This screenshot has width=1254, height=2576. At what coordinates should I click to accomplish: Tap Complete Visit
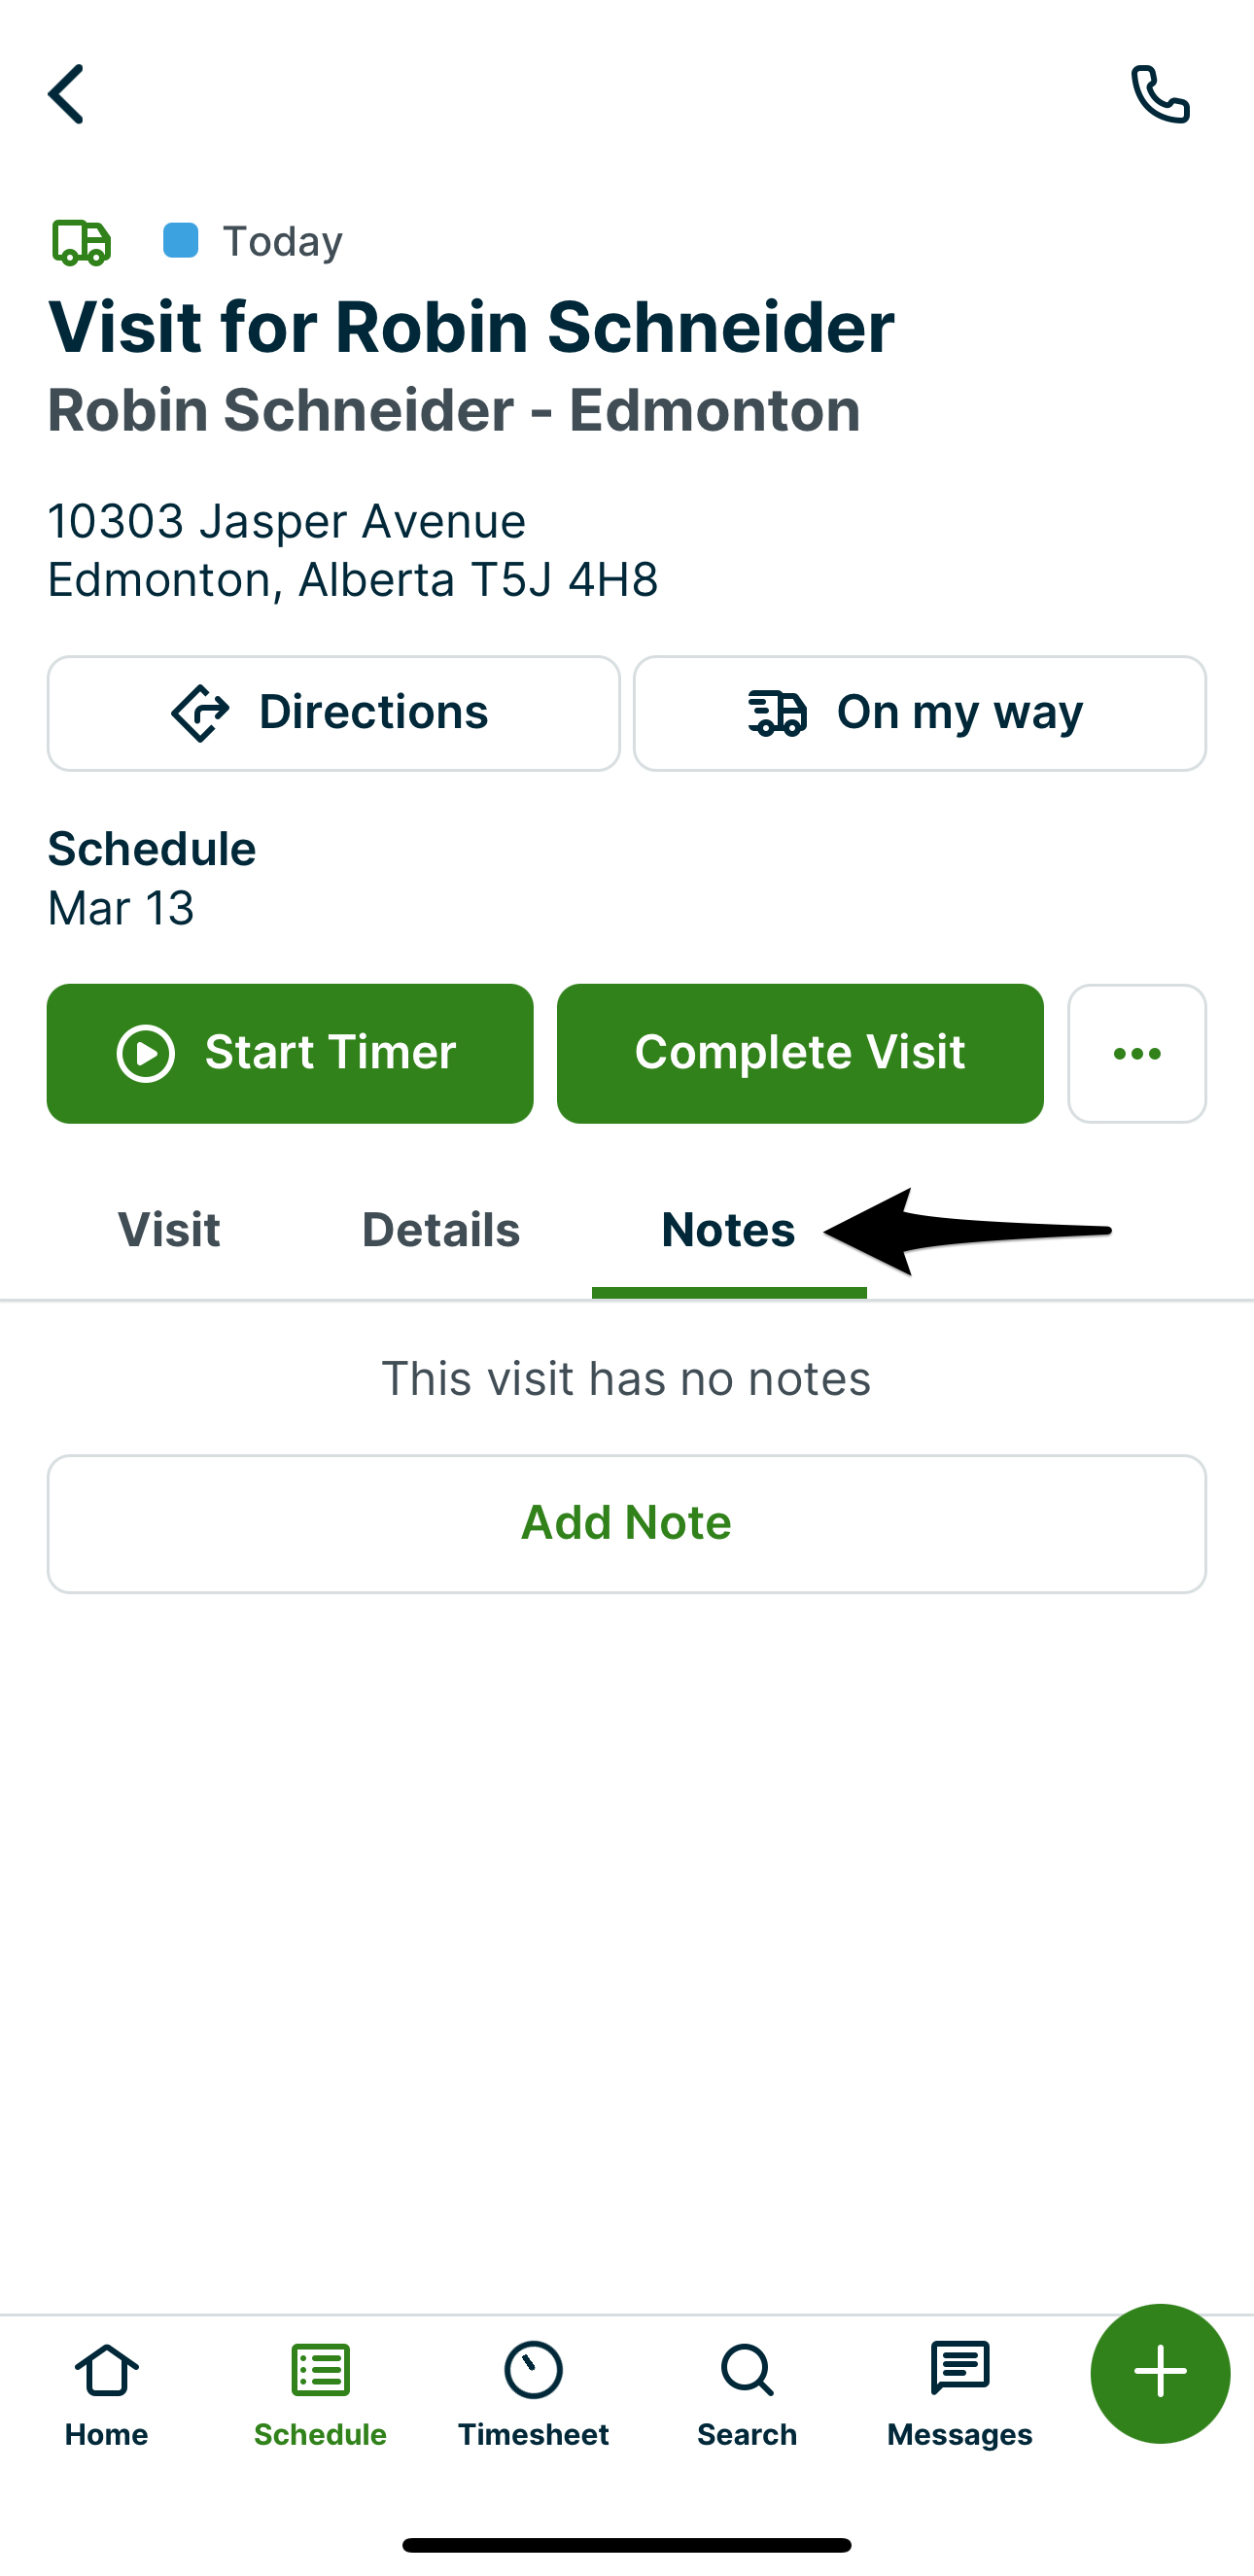coord(800,1052)
